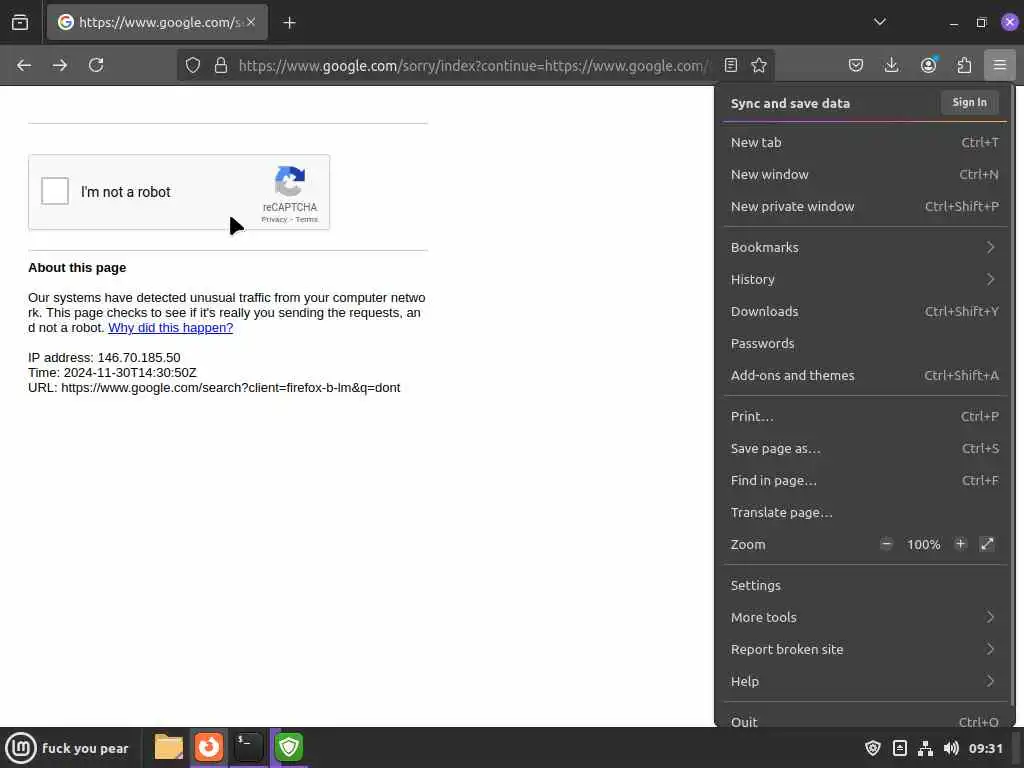
Task: Enter full screen via zoom row icon
Action: (987, 544)
